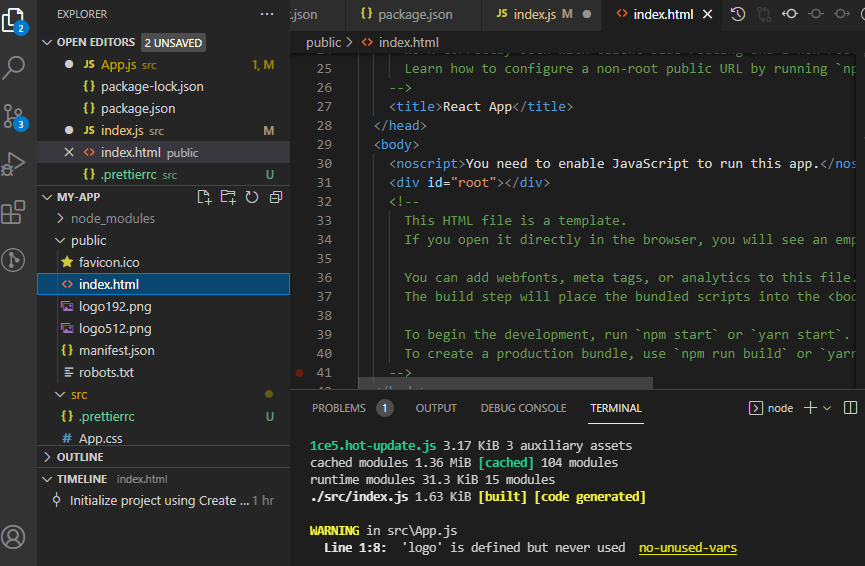This screenshot has width=865, height=566.
Task: Open the Git graph icon in activity bar
Action: coord(14,259)
